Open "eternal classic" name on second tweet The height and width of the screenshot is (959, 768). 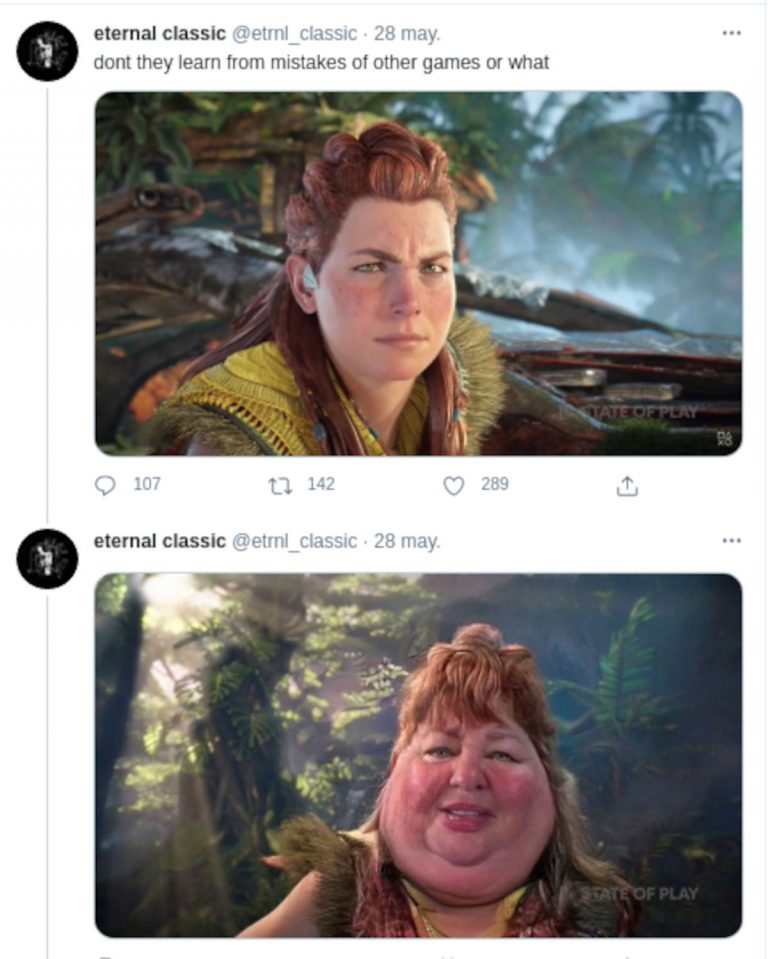159,541
